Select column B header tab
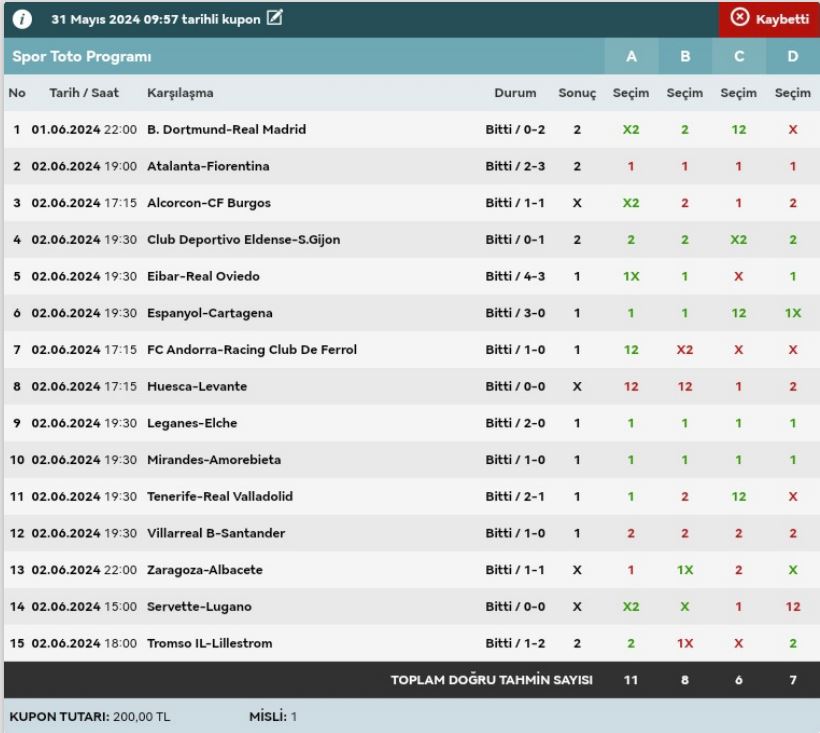Image resolution: width=820 pixels, height=733 pixels. point(685,57)
